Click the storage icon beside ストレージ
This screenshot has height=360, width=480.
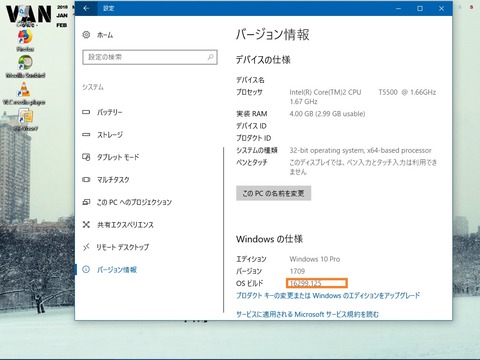pos(86,135)
